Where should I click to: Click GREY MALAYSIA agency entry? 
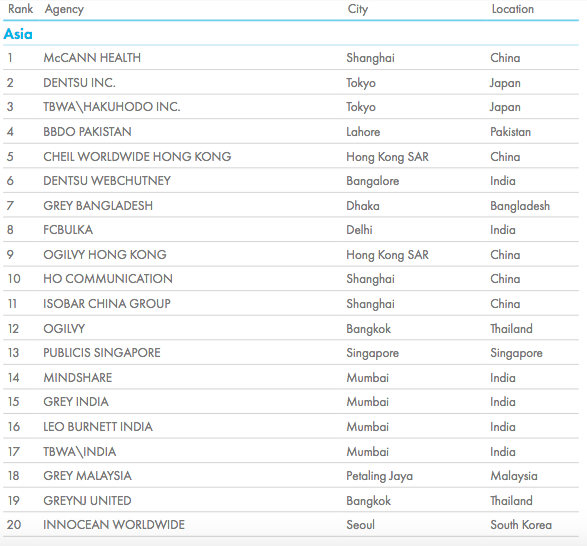(x=87, y=476)
